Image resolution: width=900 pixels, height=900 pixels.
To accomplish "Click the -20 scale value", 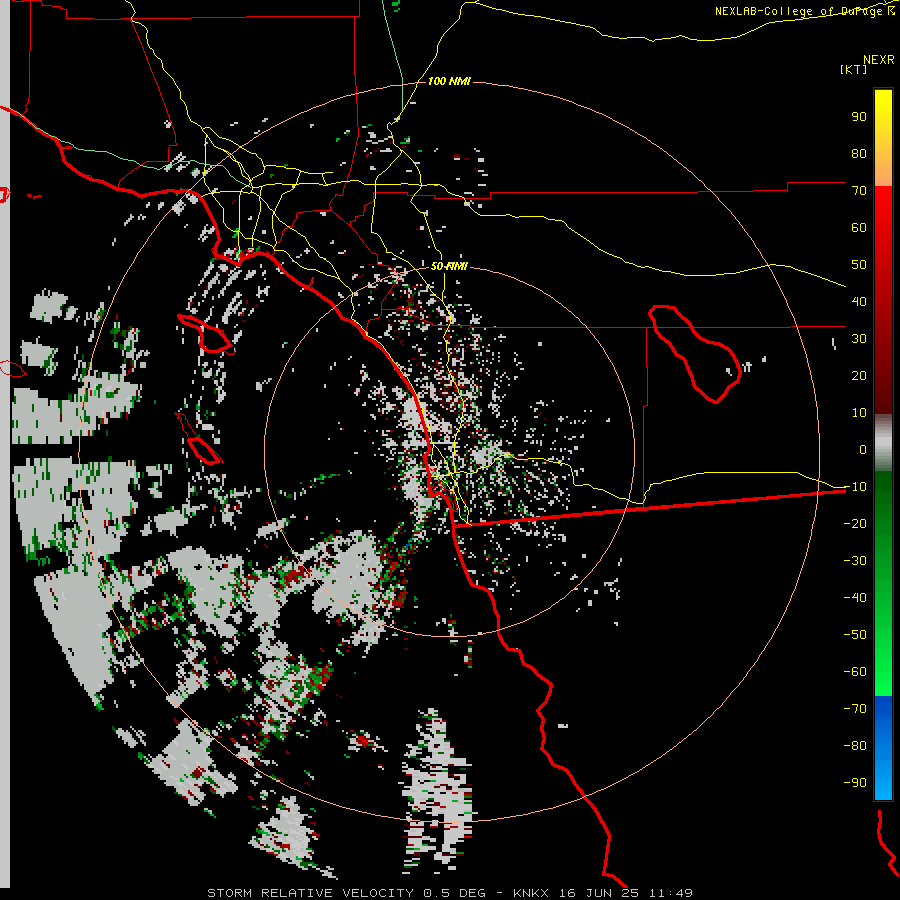I will pyautogui.click(x=855, y=524).
